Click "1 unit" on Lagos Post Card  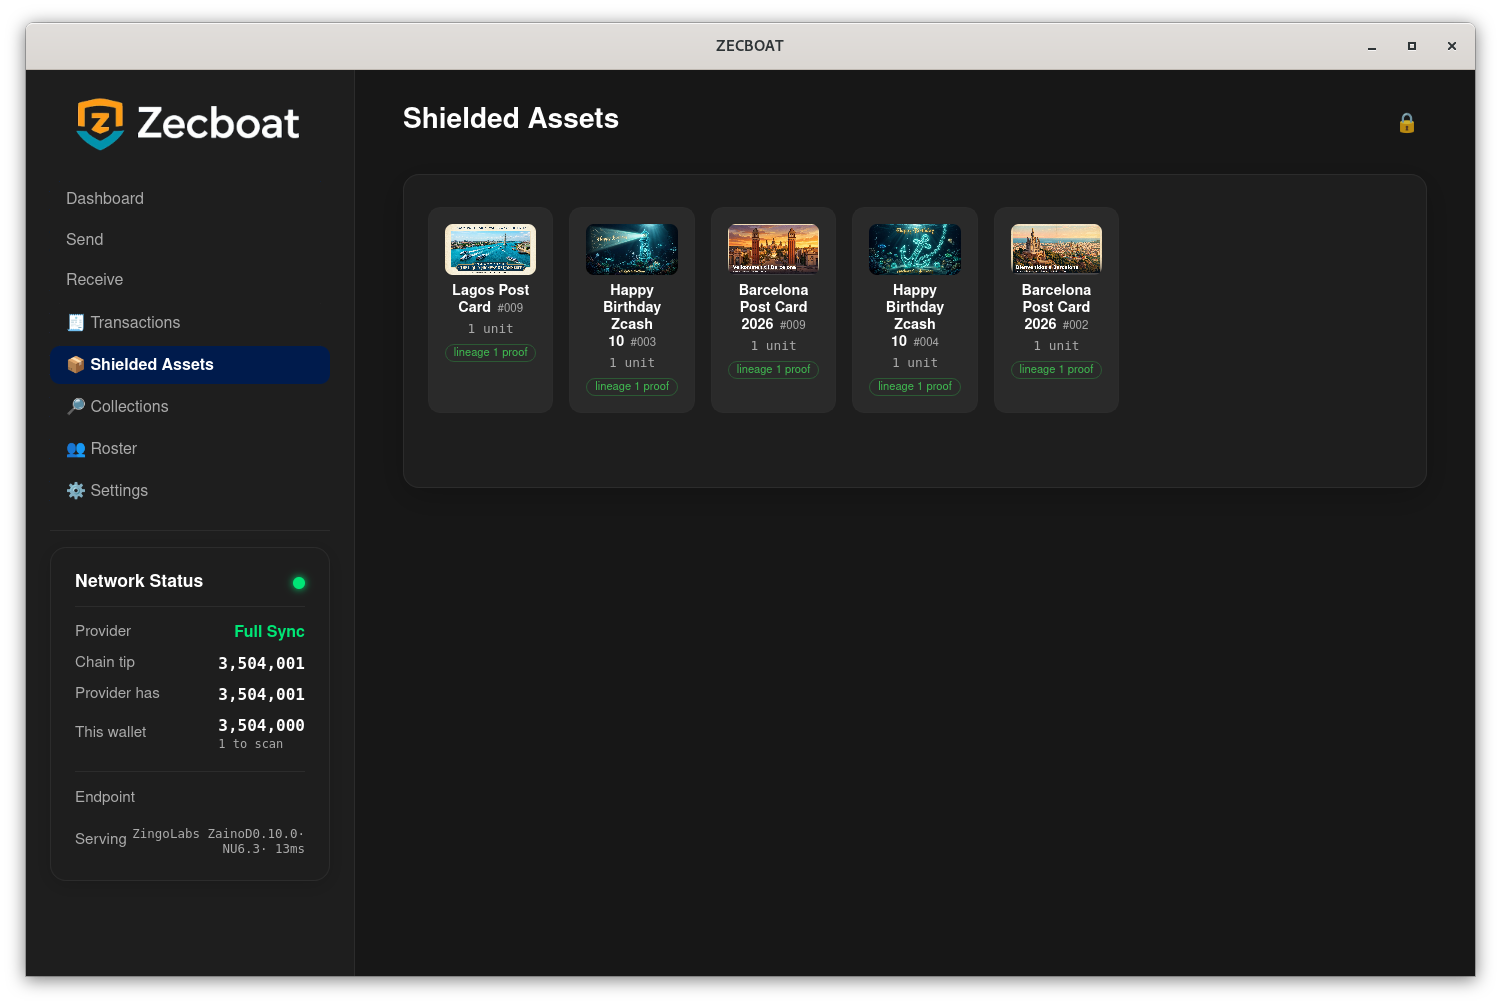[490, 329]
